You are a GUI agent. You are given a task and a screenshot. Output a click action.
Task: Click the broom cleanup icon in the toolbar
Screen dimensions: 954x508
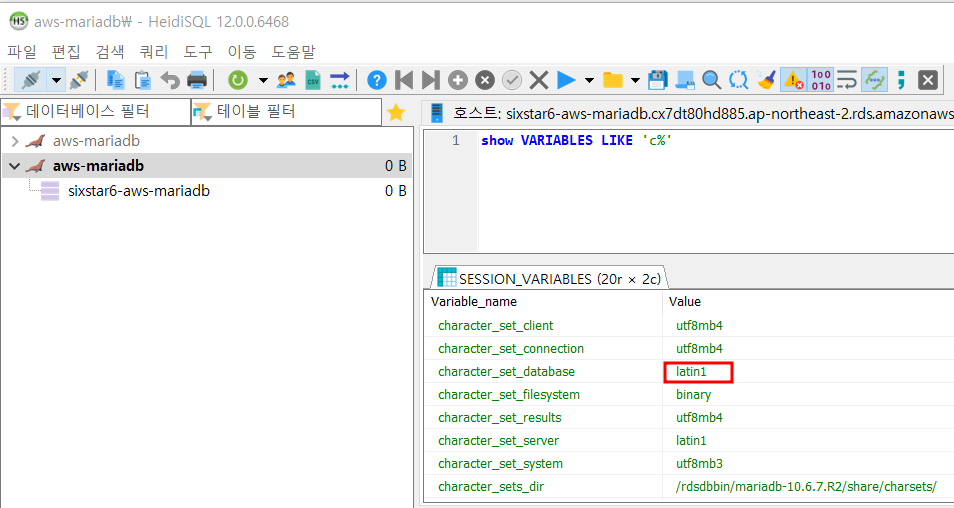[766, 80]
